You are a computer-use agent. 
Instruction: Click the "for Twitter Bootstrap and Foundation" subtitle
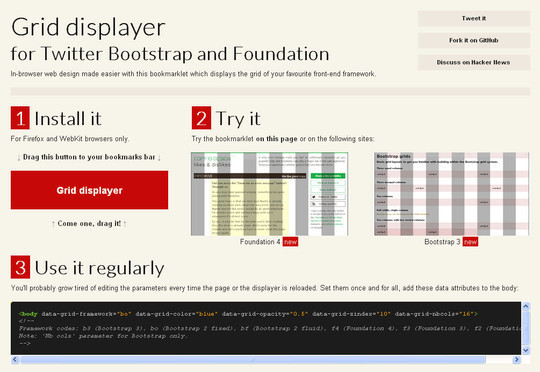(x=170, y=54)
